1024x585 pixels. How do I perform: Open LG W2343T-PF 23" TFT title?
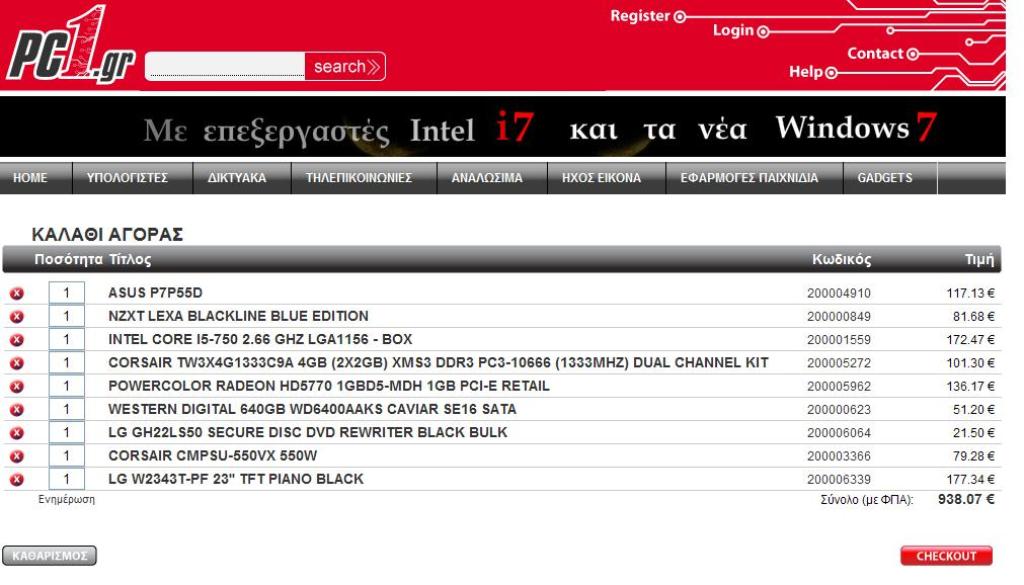click(236, 479)
